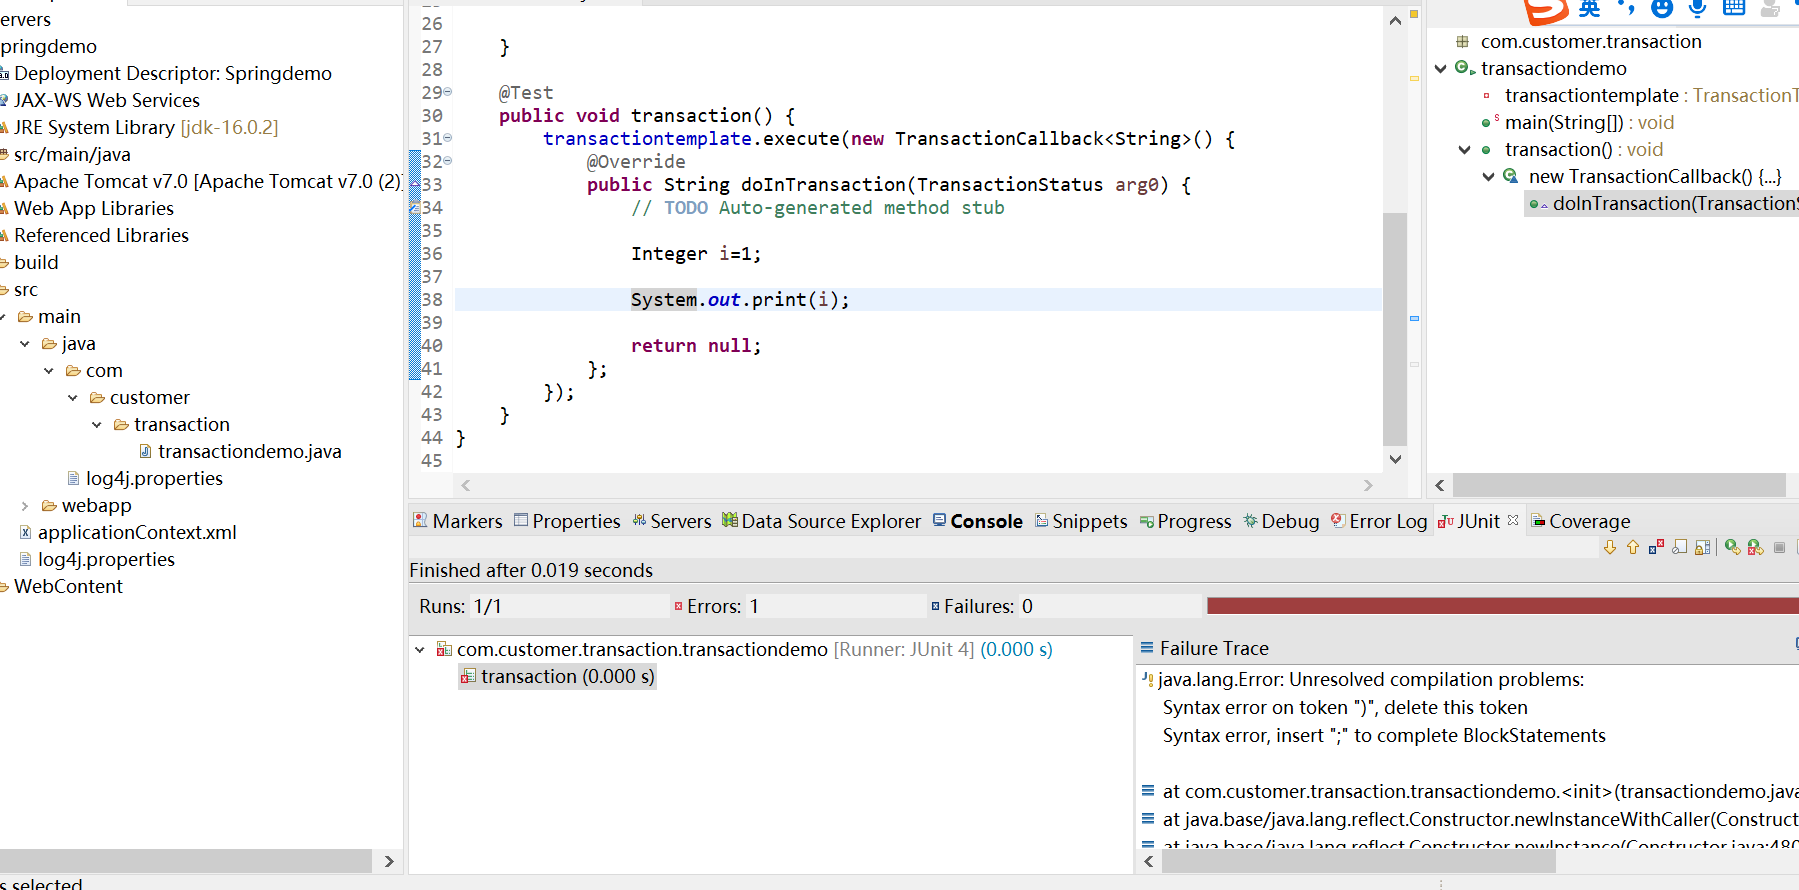Toggle Sogou English/Chinese input mode
This screenshot has width=1799, height=890.
tap(1589, 9)
